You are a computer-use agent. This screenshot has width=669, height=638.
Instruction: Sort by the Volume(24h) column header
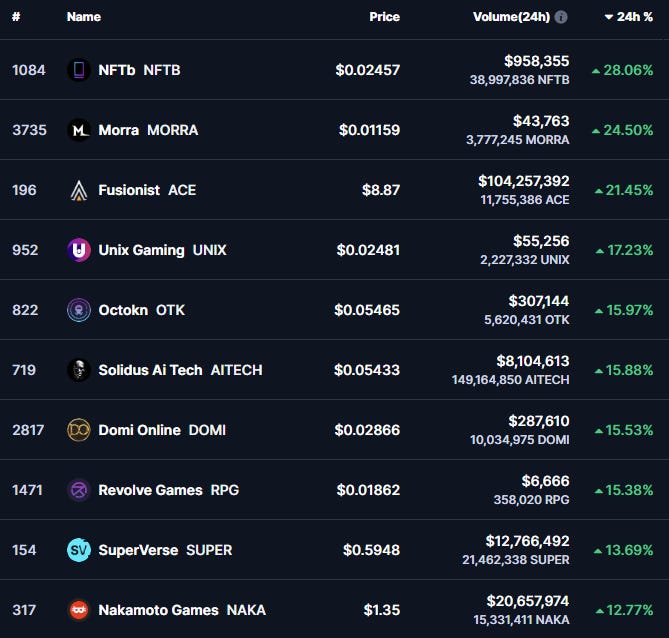512,17
